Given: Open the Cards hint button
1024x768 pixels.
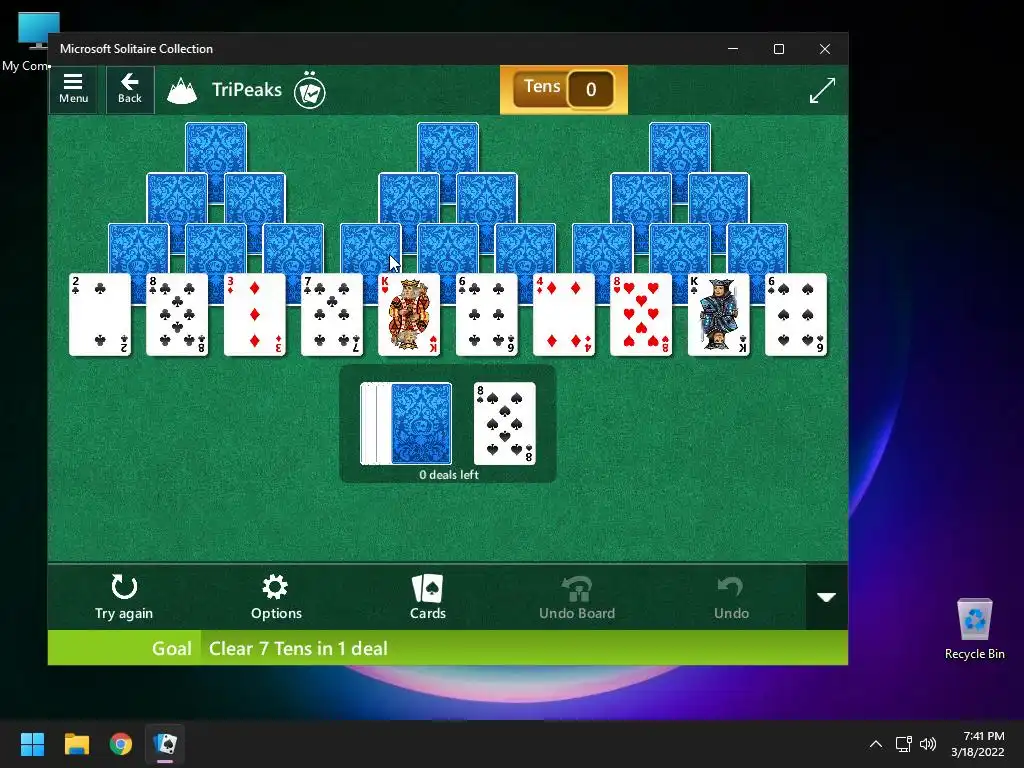Looking at the screenshot, I should pyautogui.click(x=428, y=597).
